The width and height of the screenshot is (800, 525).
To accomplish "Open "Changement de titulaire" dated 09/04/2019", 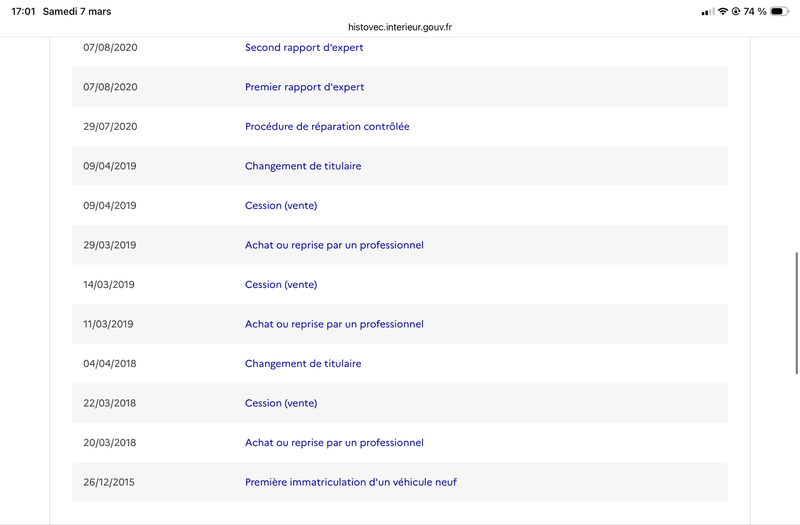I will coord(303,166).
